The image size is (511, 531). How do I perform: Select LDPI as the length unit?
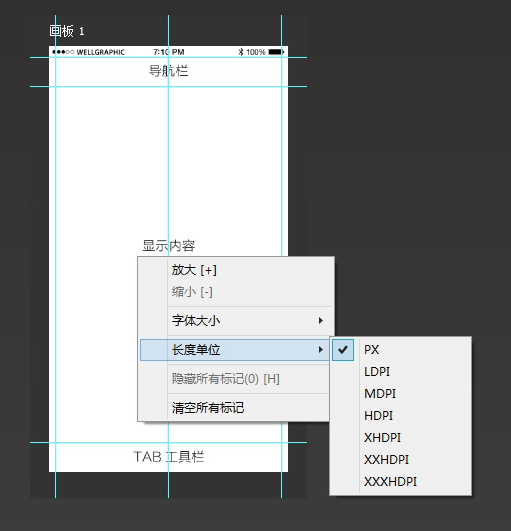(x=401, y=371)
